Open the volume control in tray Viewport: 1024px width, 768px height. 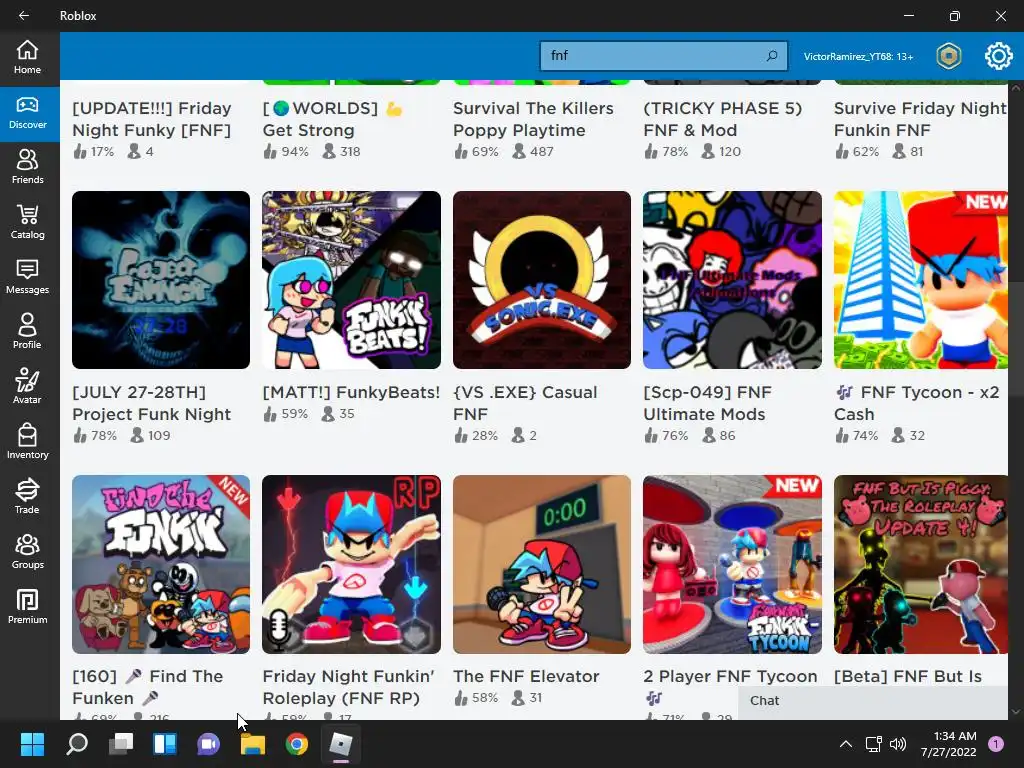coord(898,744)
